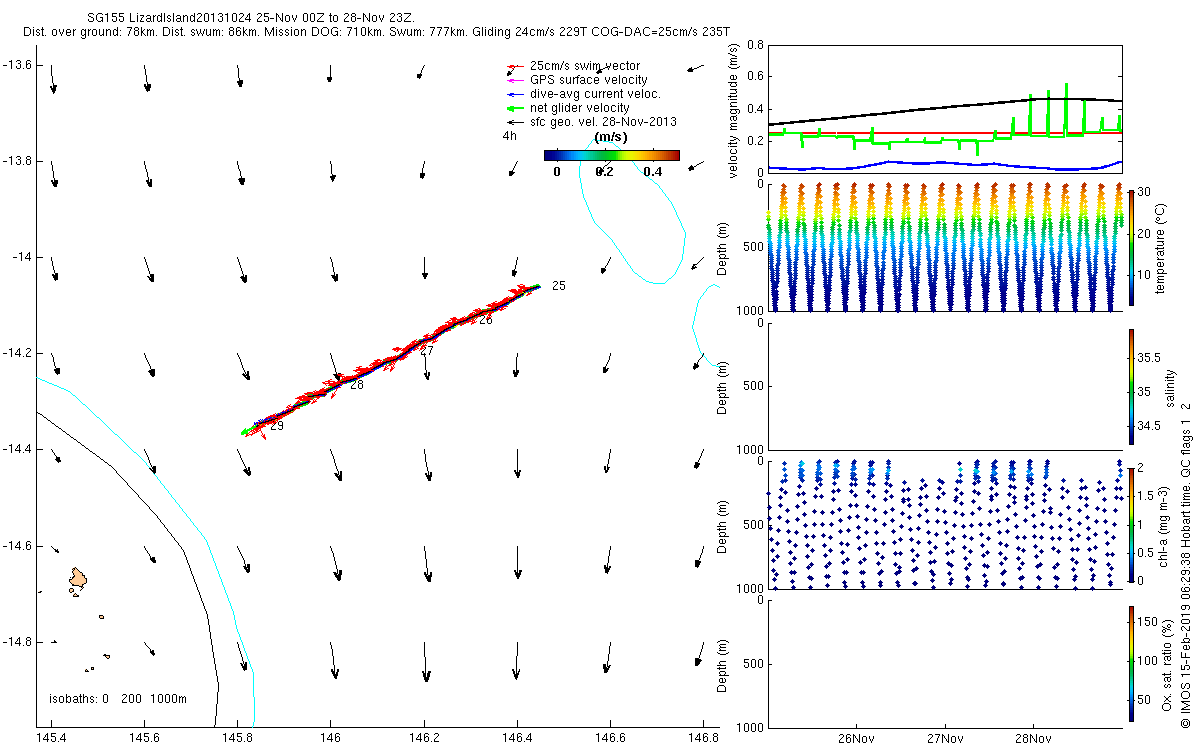Click '30' tick on temperature colorbar
1200x750 pixels.
pyautogui.click(x=1144, y=192)
